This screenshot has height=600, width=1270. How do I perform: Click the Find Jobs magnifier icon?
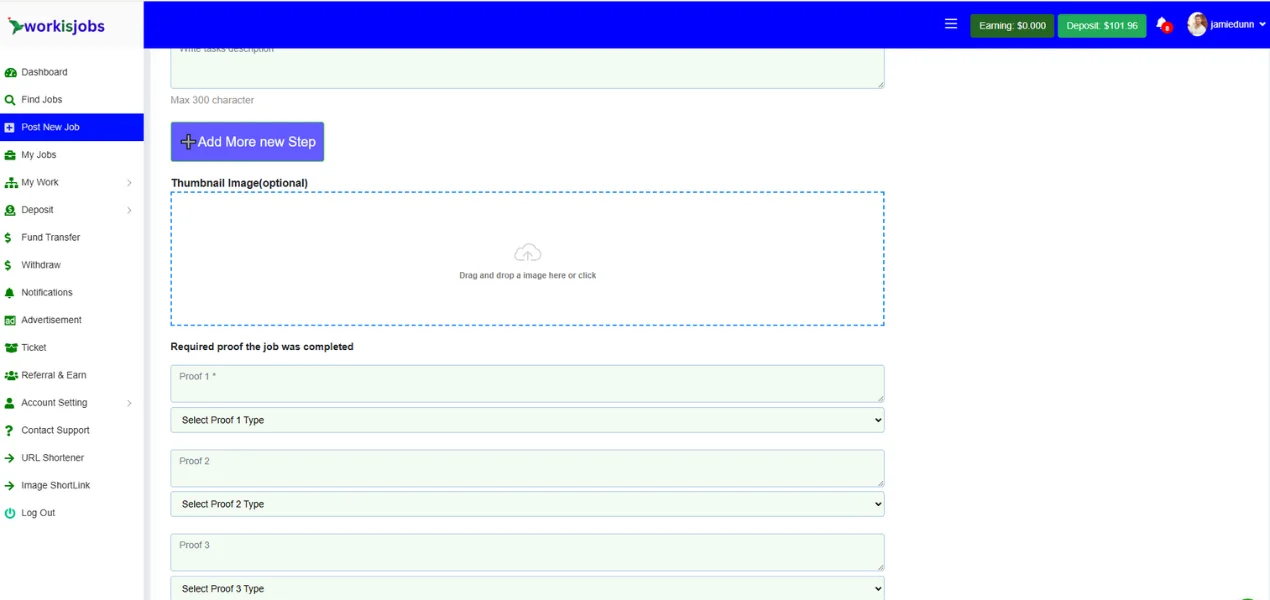click(x=10, y=100)
